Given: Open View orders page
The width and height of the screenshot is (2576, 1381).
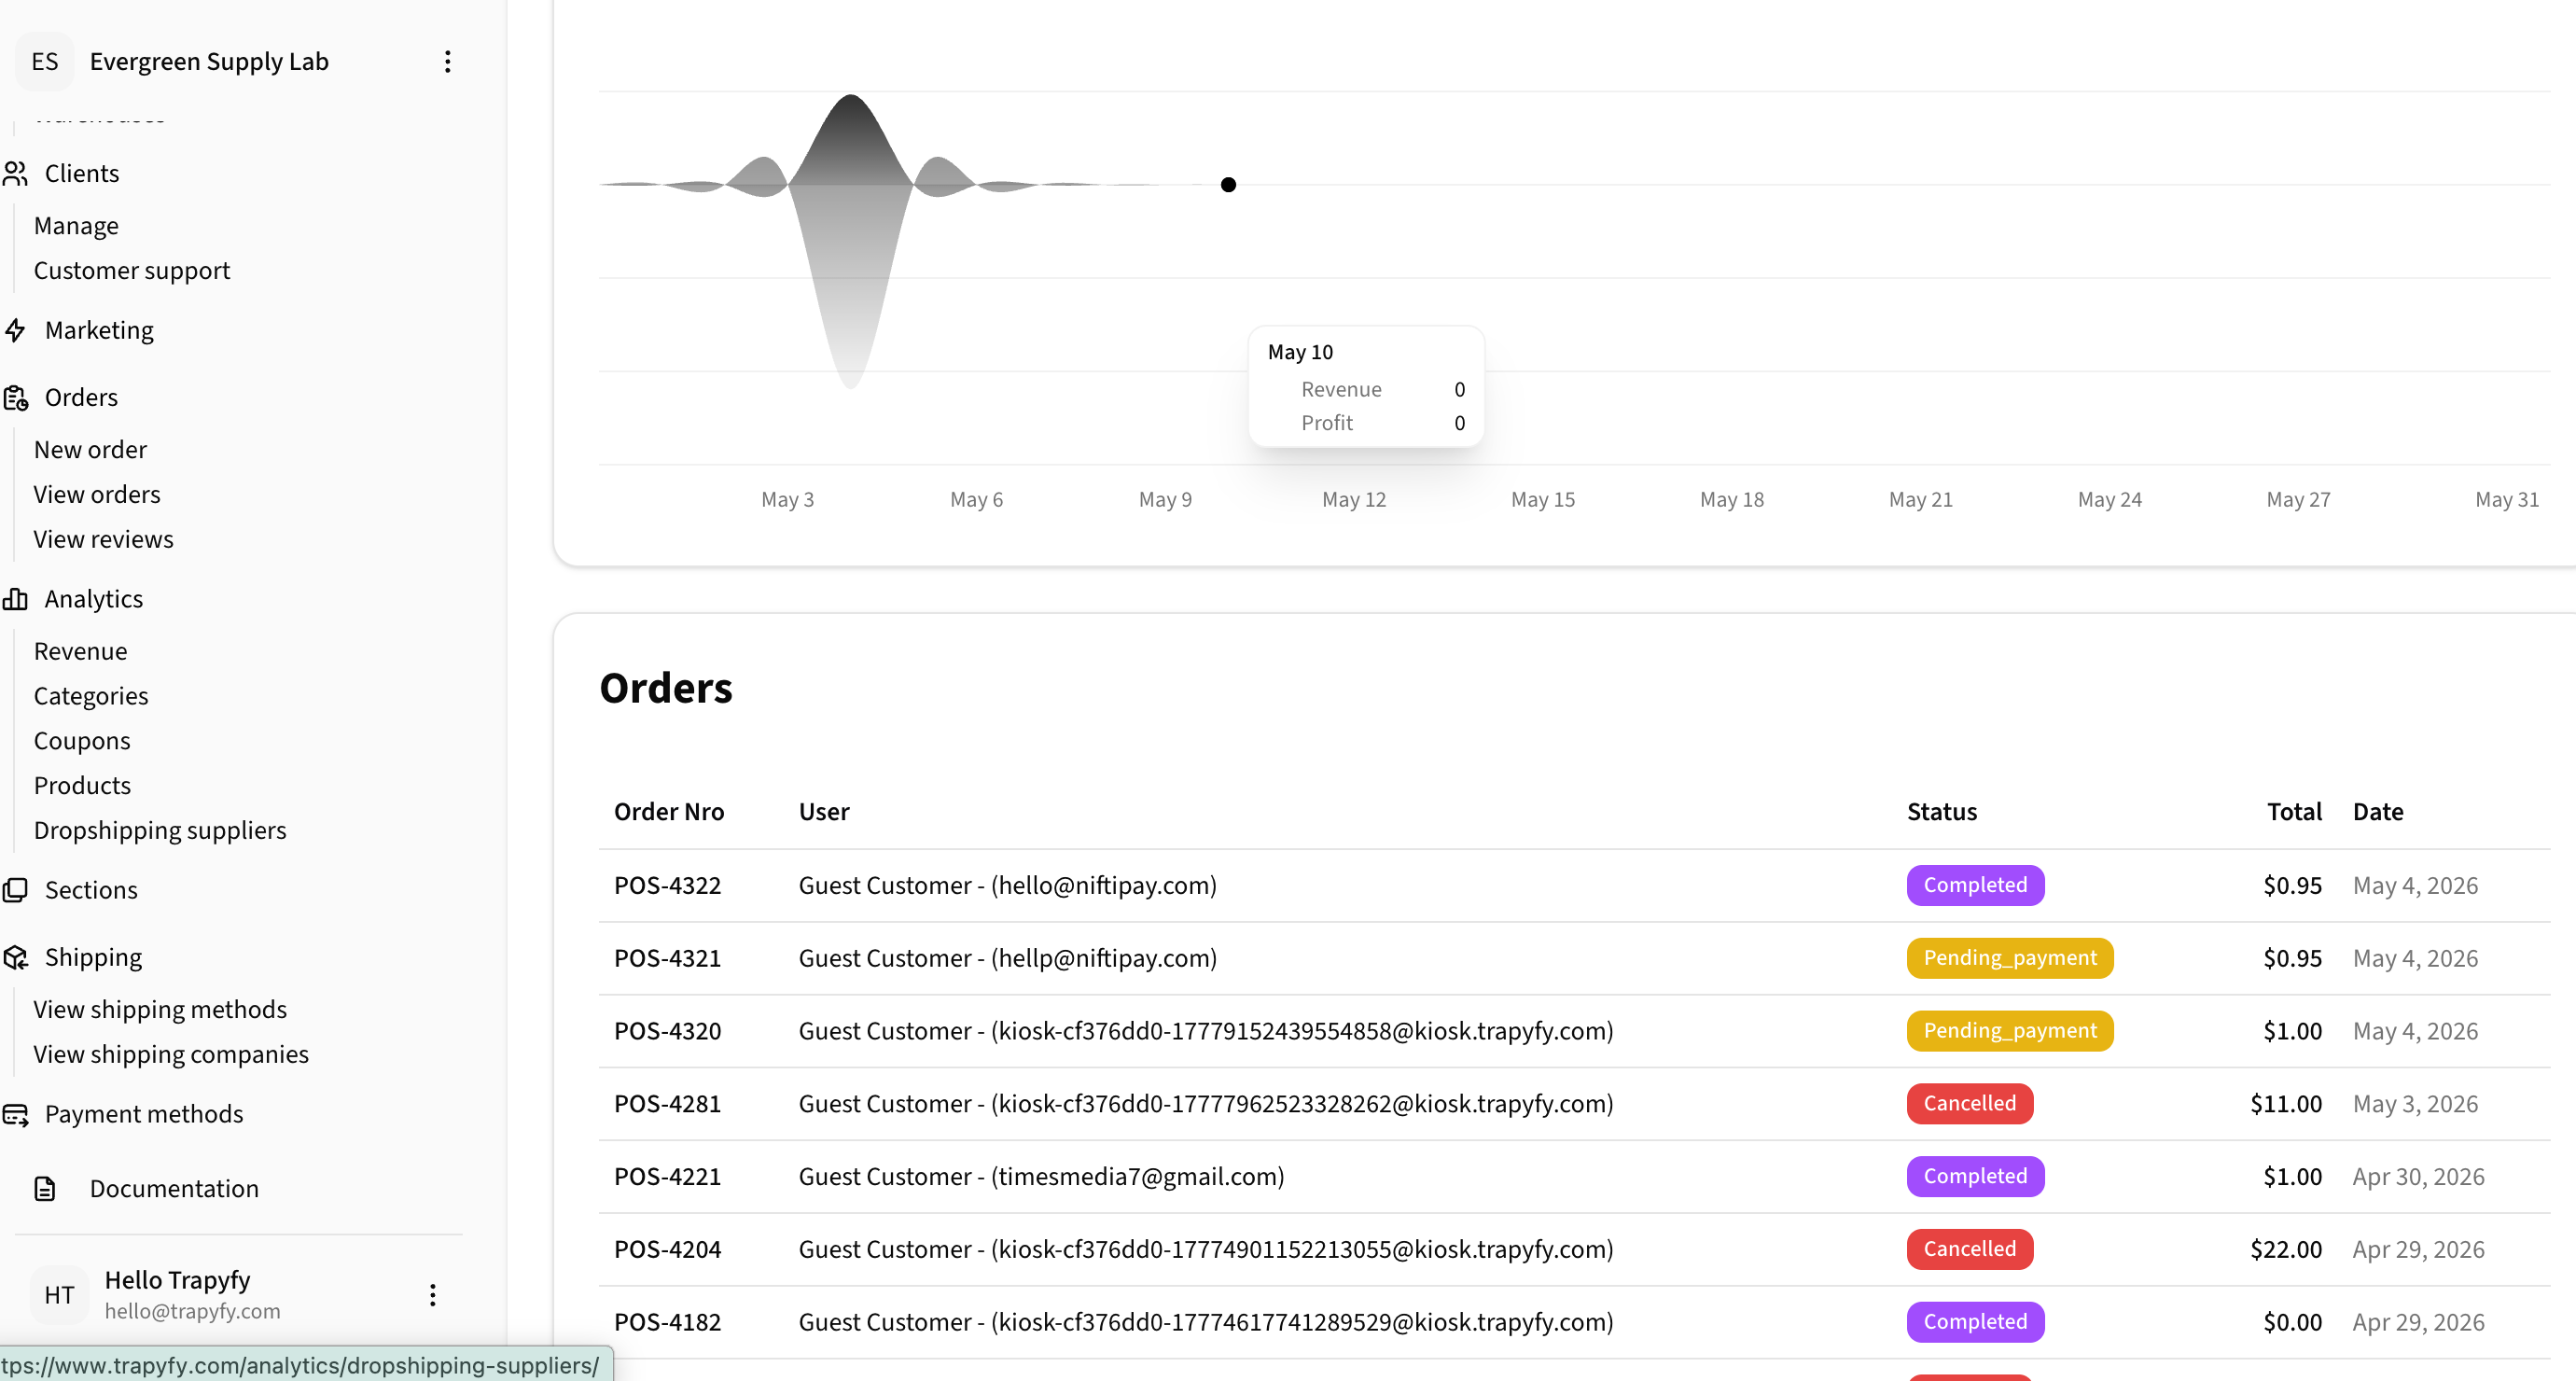Looking at the screenshot, I should coord(97,495).
